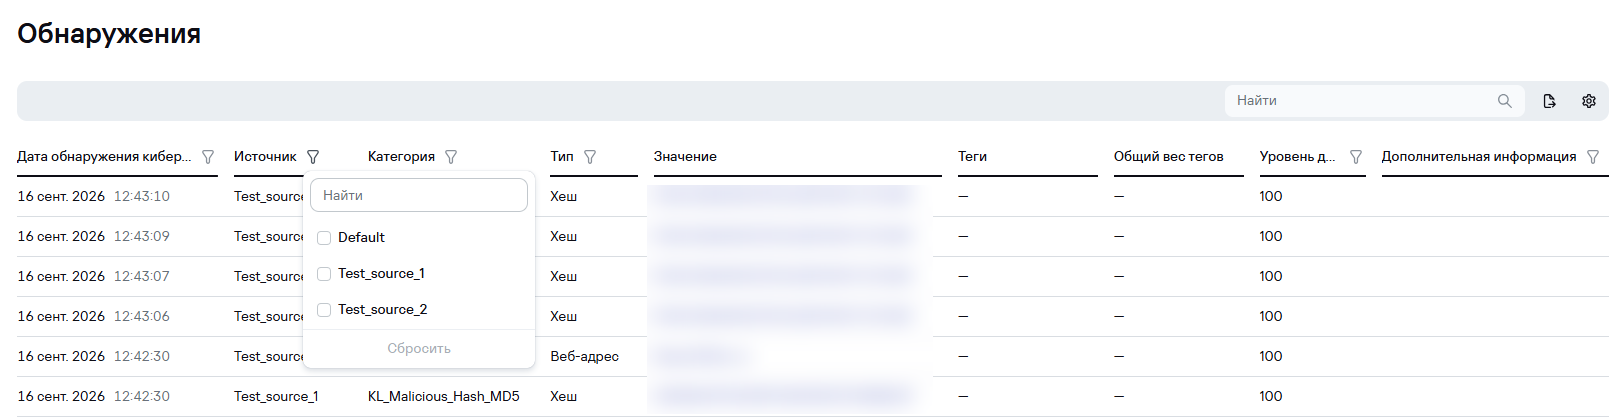Open filter for Дополнительная информация column
This screenshot has height=420, width=1618.
point(1593,157)
